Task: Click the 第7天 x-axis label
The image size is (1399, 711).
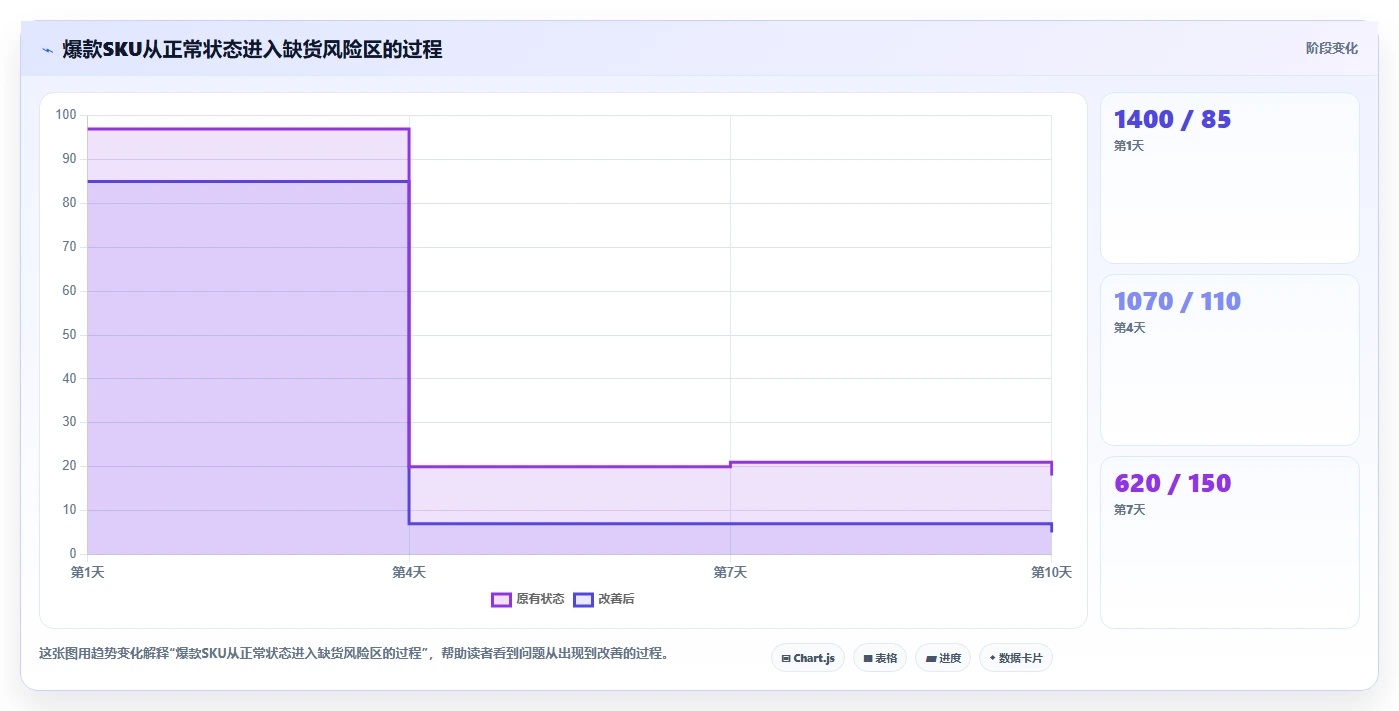Action: coord(730,572)
